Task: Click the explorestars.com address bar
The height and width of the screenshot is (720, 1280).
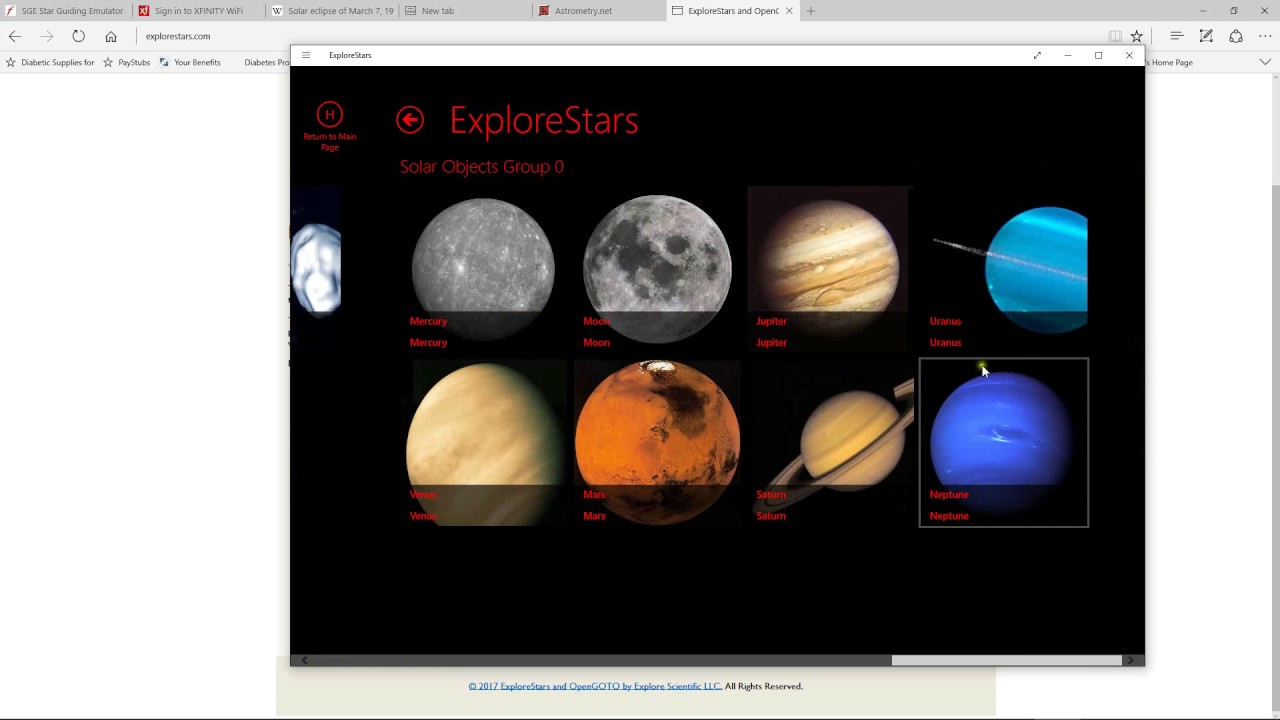Action: coord(620,36)
